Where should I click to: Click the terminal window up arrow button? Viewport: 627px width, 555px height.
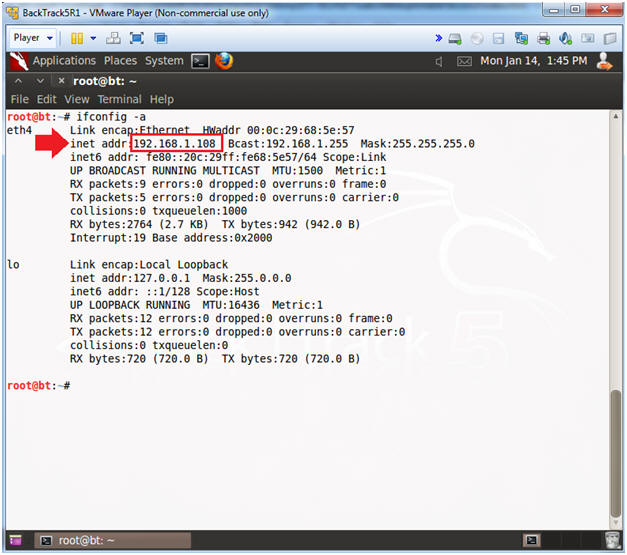coord(18,81)
